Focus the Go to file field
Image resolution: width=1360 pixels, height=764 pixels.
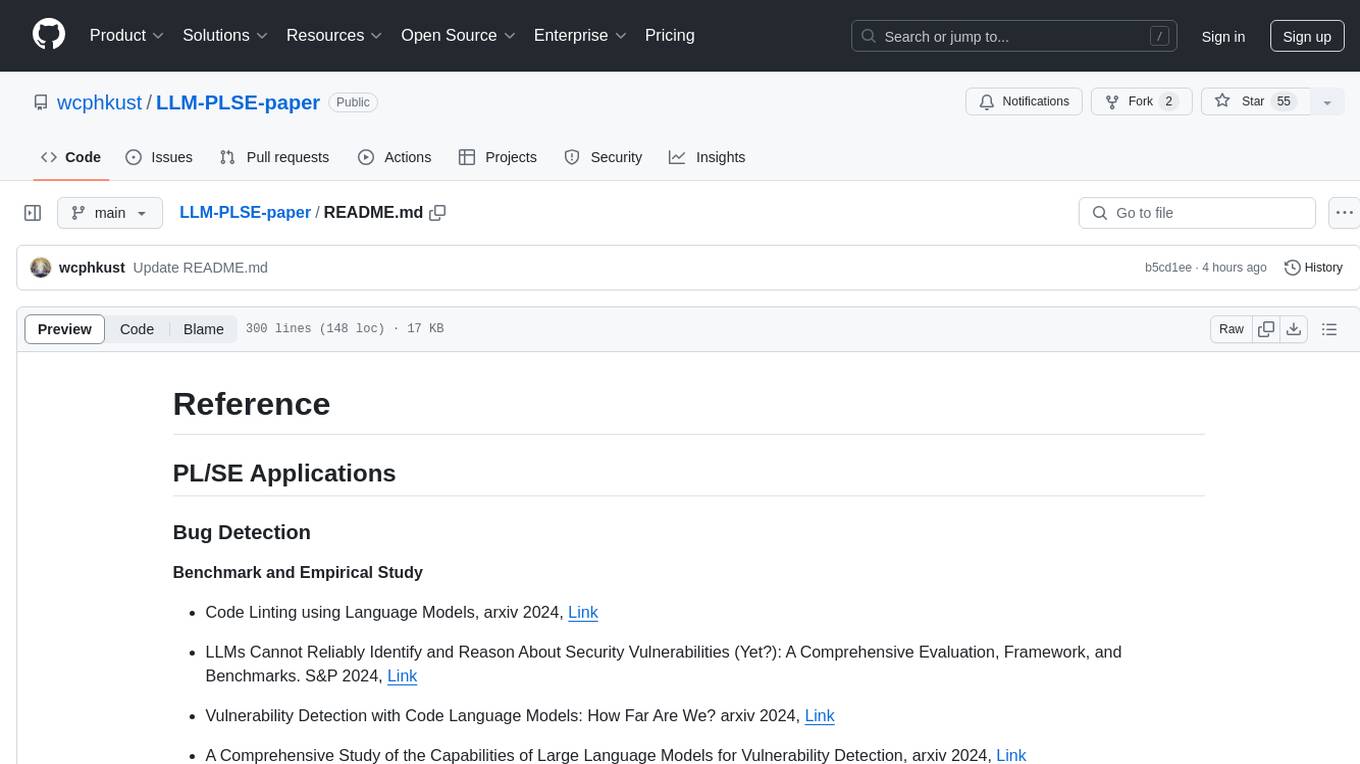(1197, 213)
